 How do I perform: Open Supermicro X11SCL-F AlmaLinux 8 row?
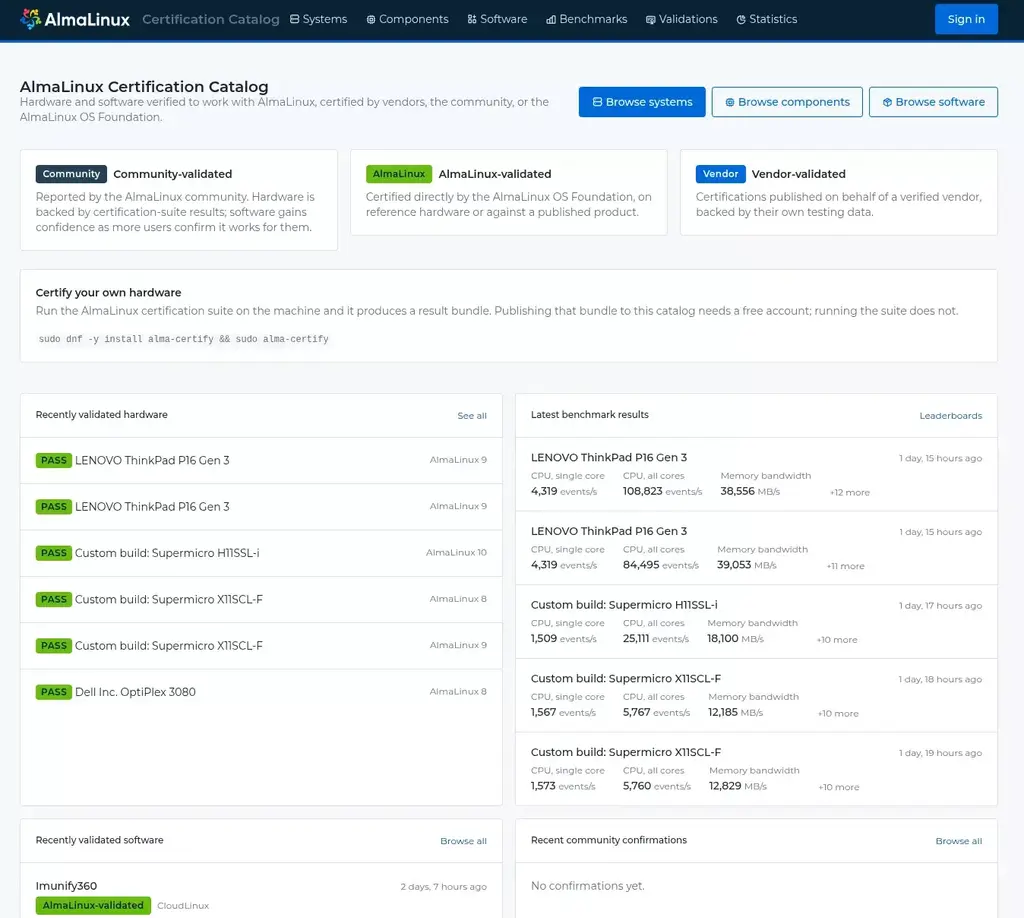tap(261, 599)
